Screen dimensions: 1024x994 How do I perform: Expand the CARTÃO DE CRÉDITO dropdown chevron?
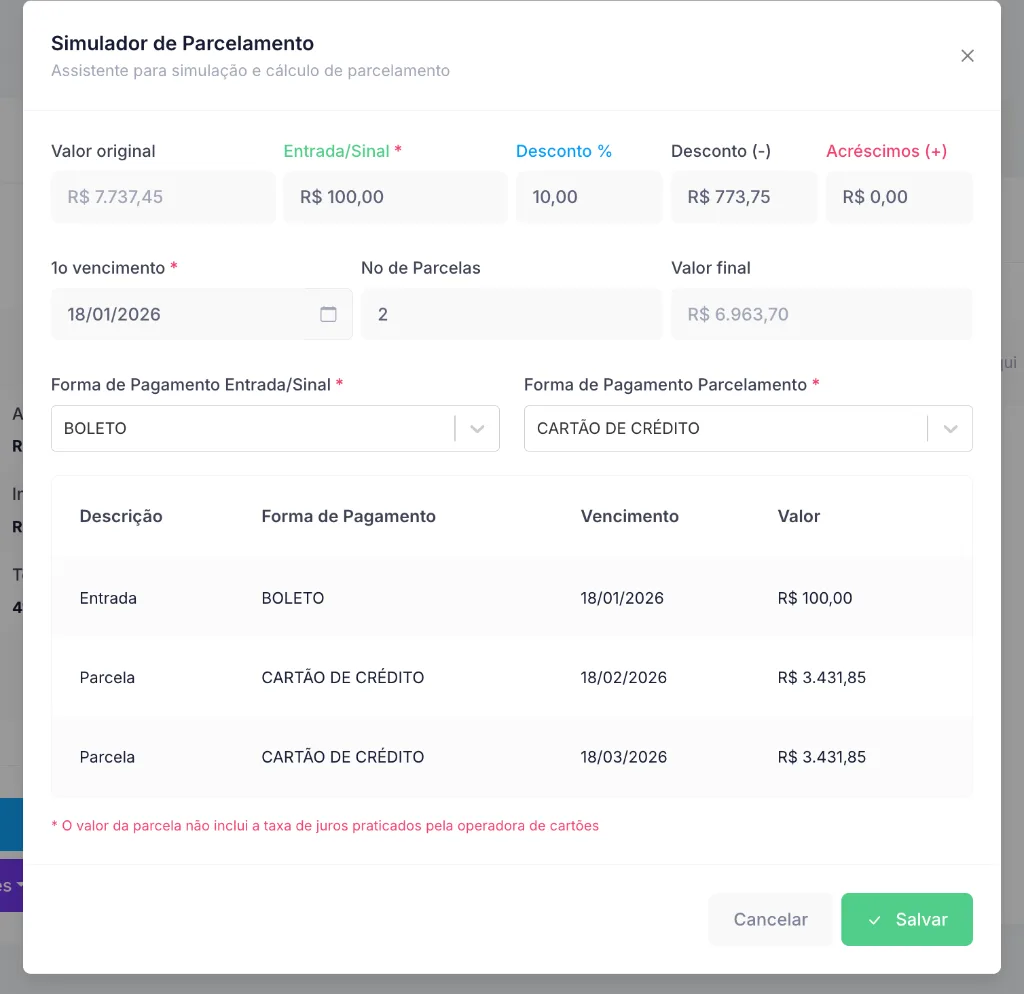tap(950, 429)
